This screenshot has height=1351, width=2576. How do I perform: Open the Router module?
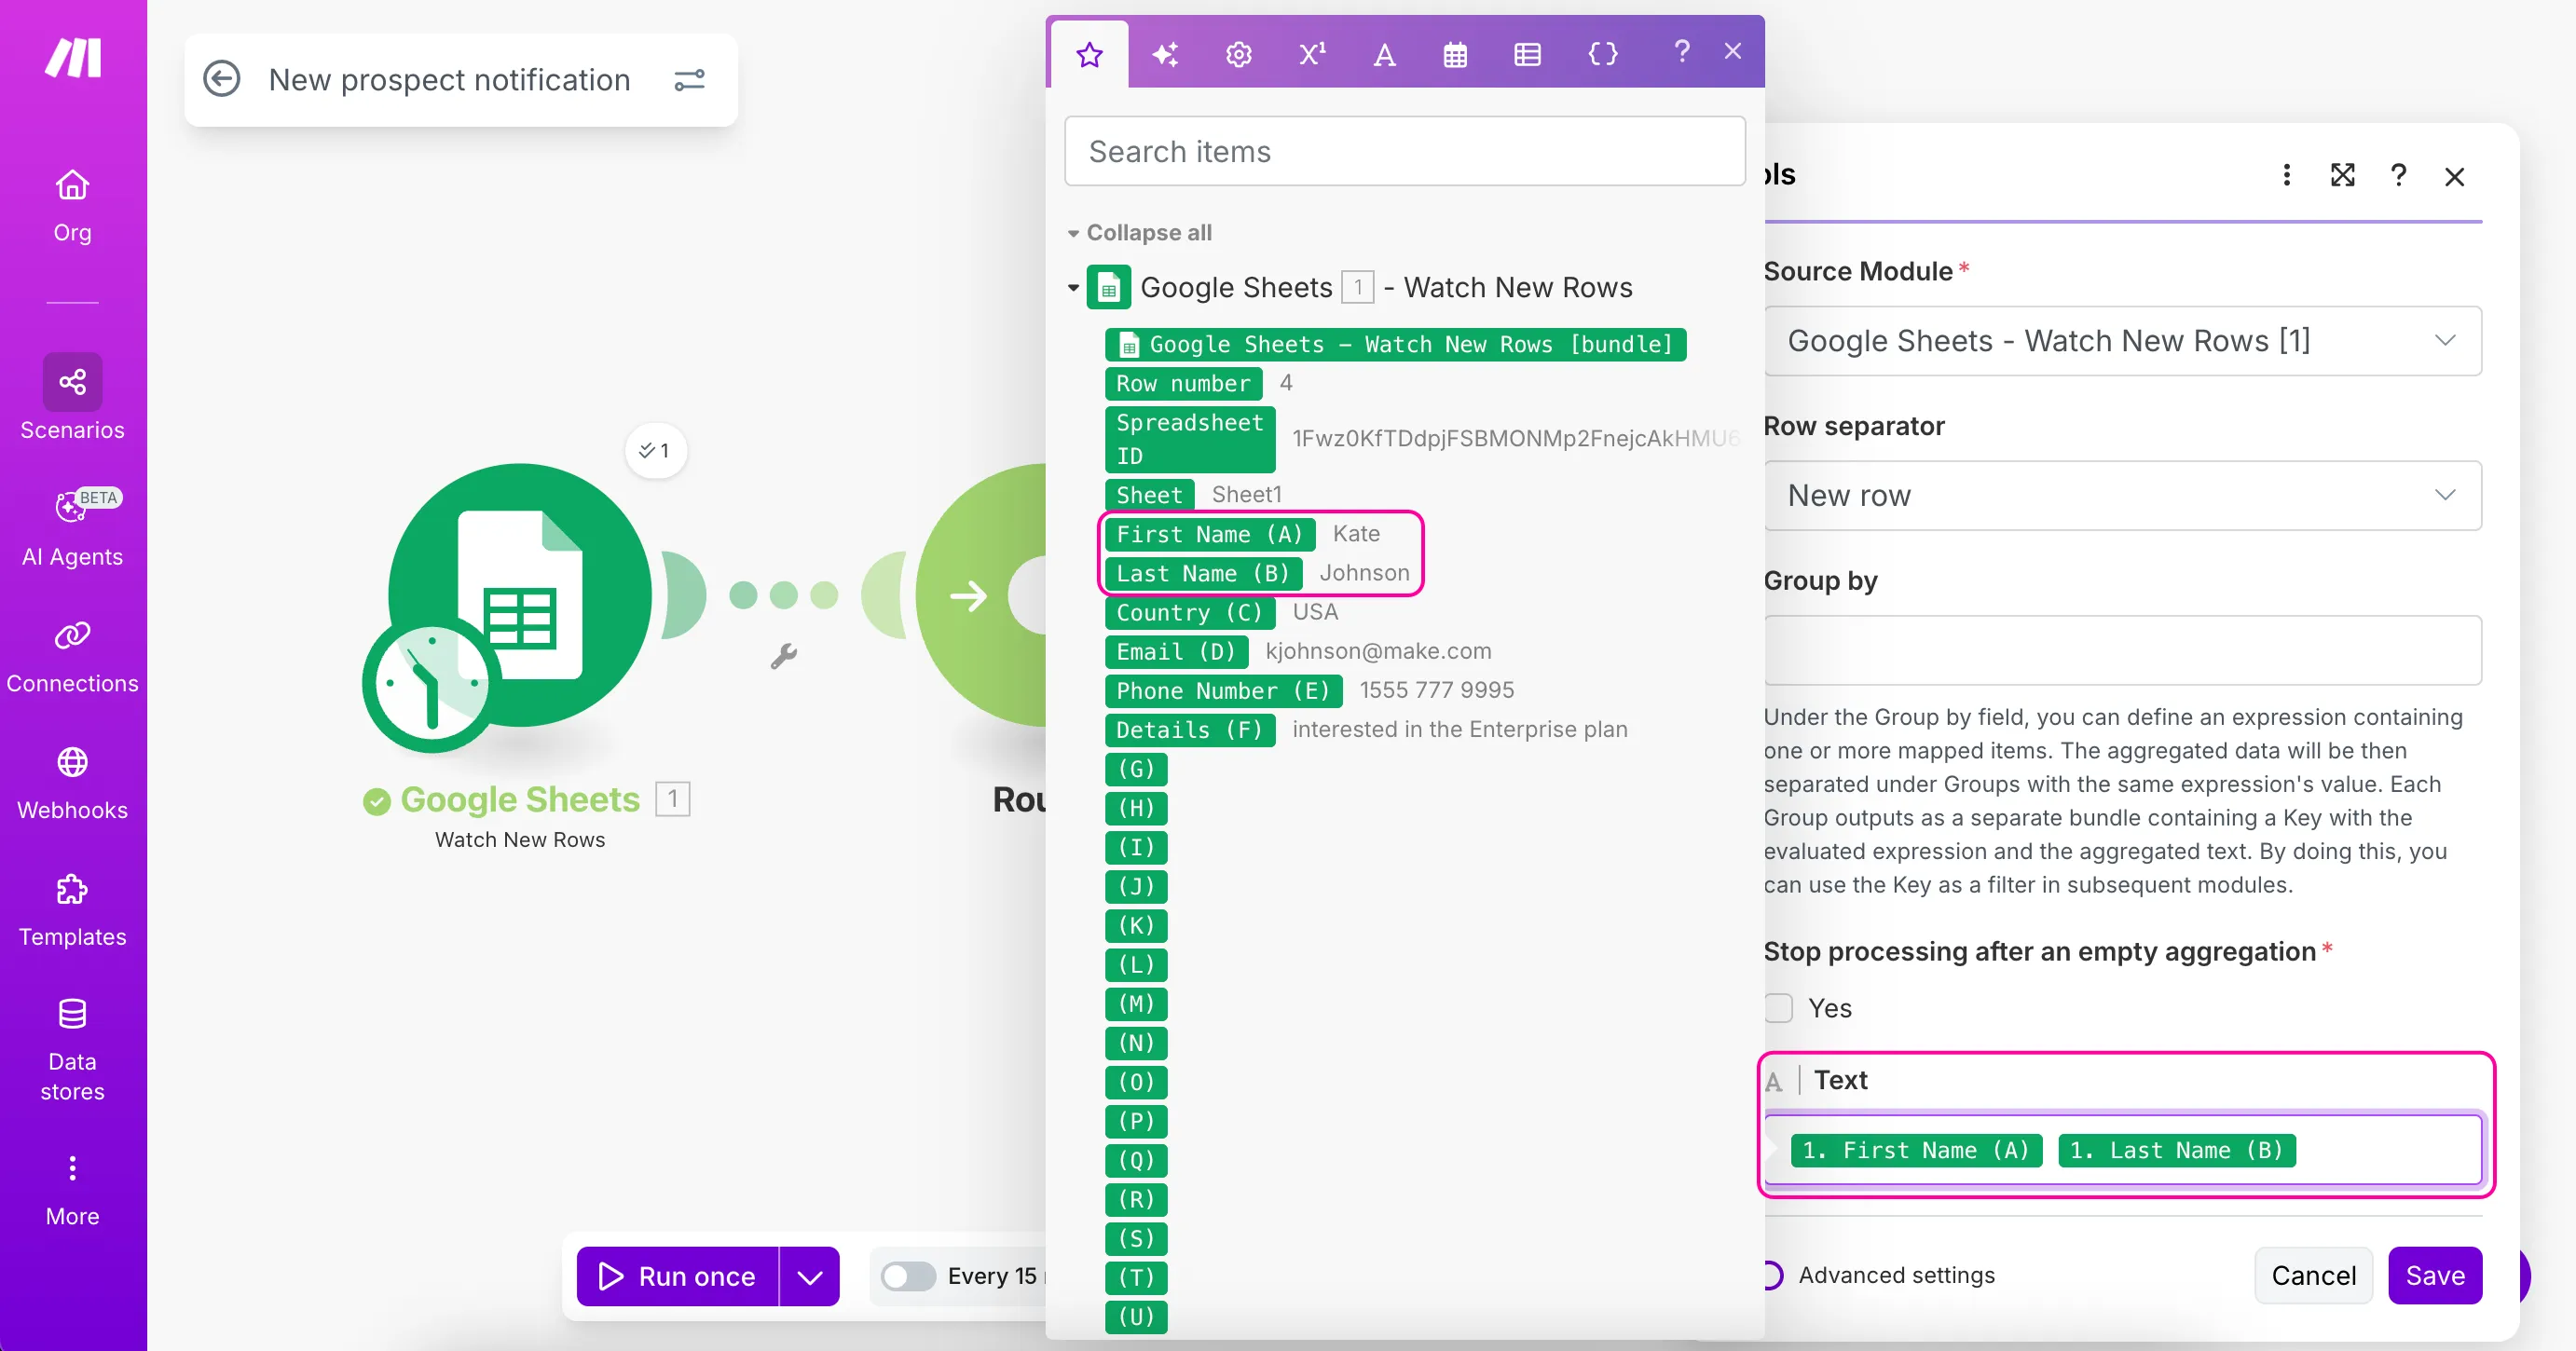(x=982, y=596)
